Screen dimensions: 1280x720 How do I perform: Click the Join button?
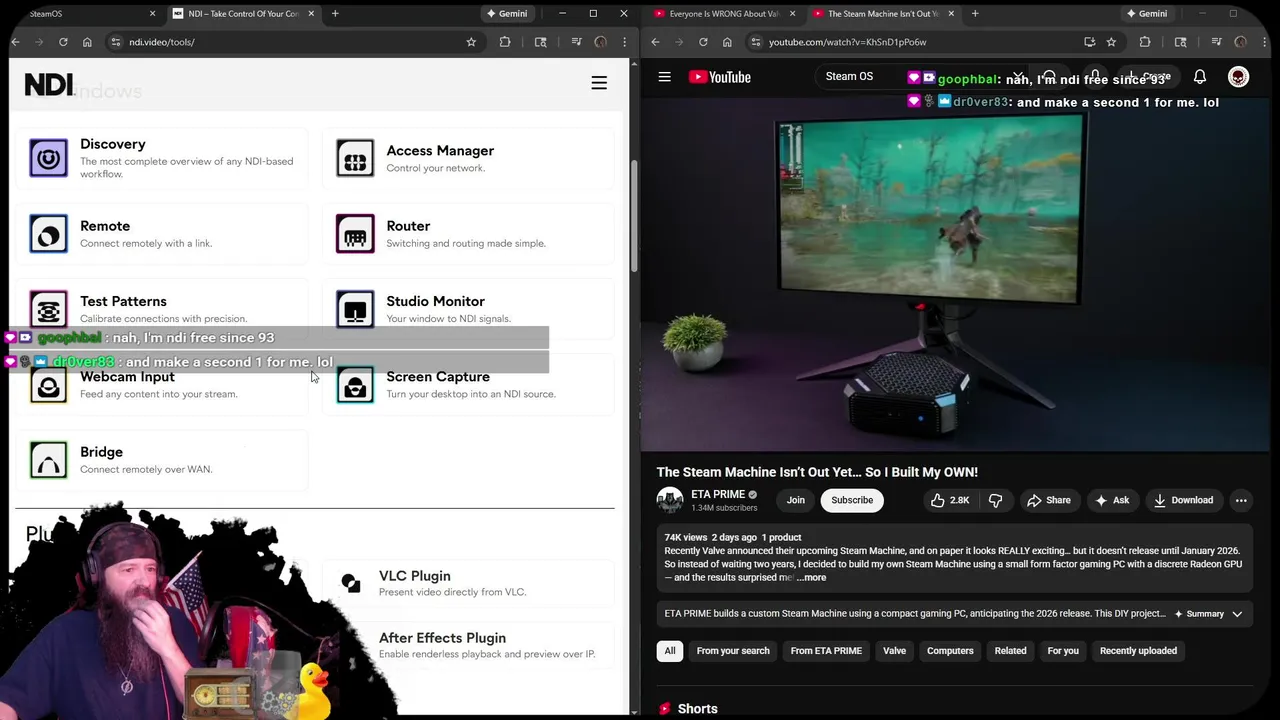796,500
